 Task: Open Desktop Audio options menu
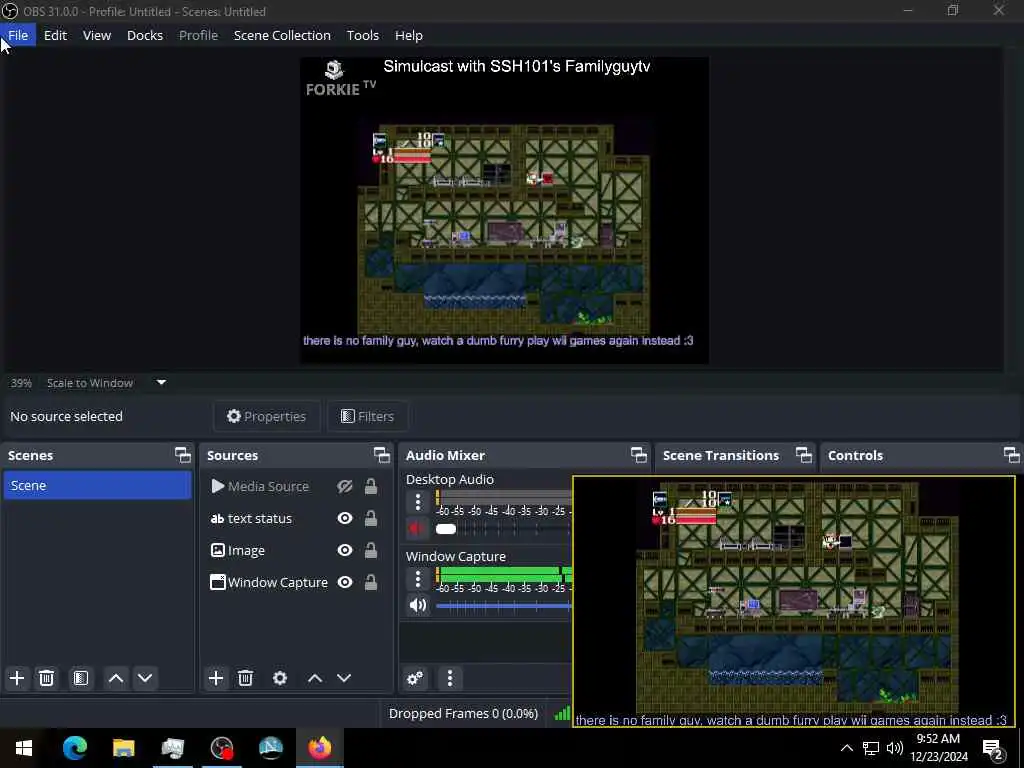tap(418, 502)
